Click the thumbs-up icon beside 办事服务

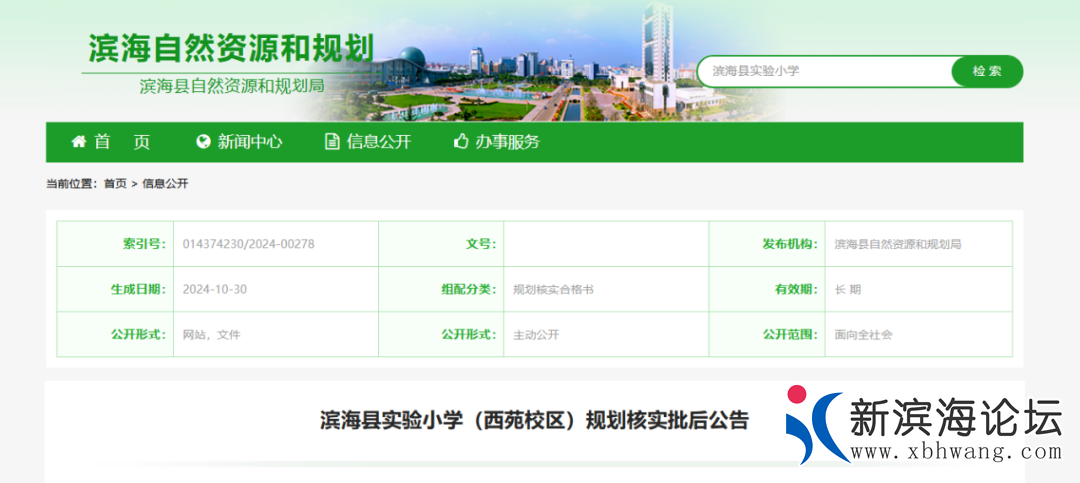pyautogui.click(x=461, y=142)
